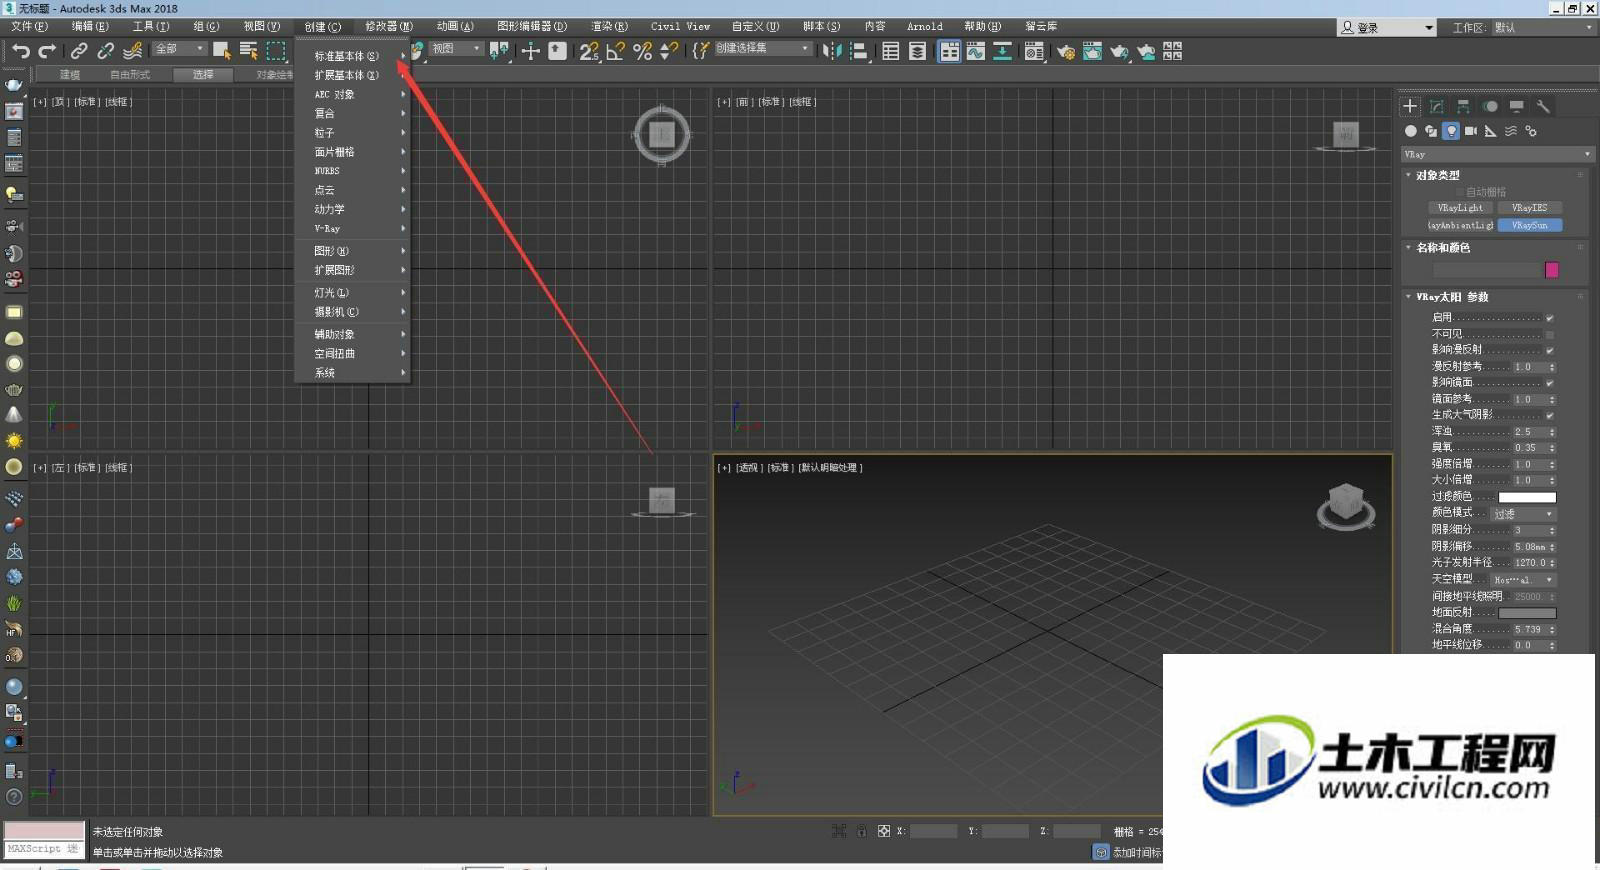Switch to the 选择 ribbon tab
This screenshot has width=1600, height=870.
click(203, 75)
